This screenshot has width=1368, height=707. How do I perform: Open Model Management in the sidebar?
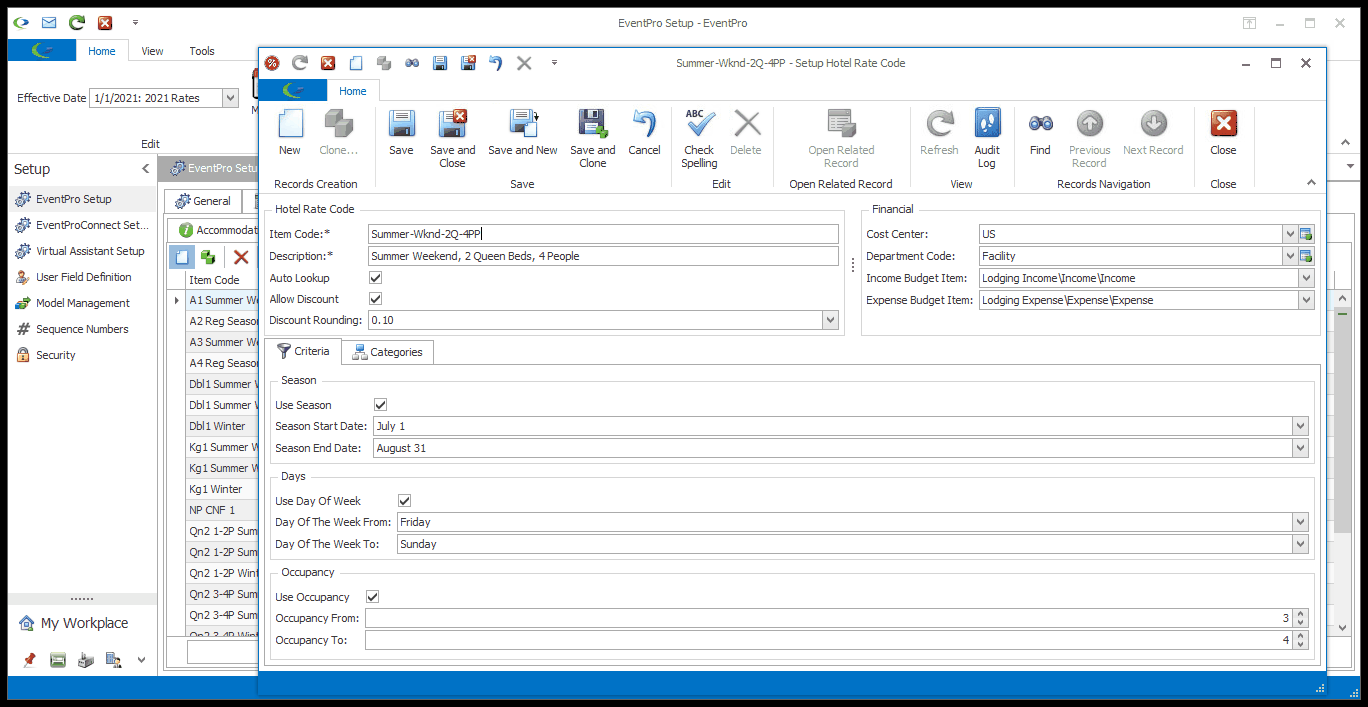[82, 303]
